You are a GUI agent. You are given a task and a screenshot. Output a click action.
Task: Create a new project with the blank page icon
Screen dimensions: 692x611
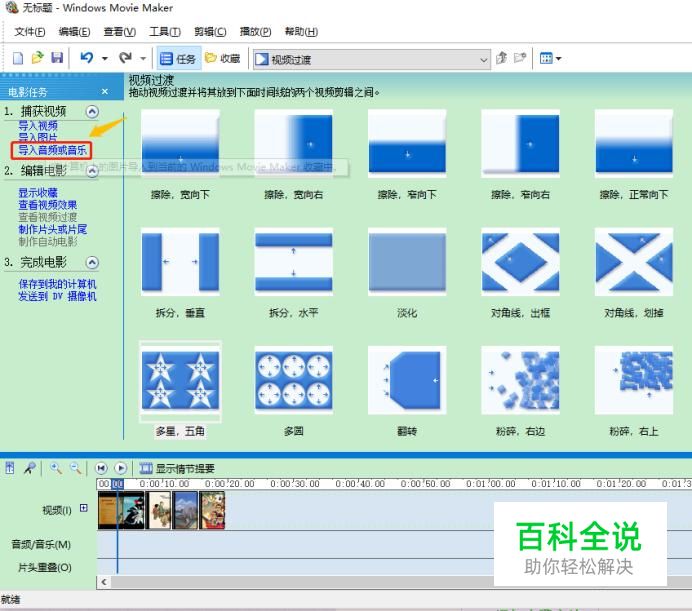(18, 58)
